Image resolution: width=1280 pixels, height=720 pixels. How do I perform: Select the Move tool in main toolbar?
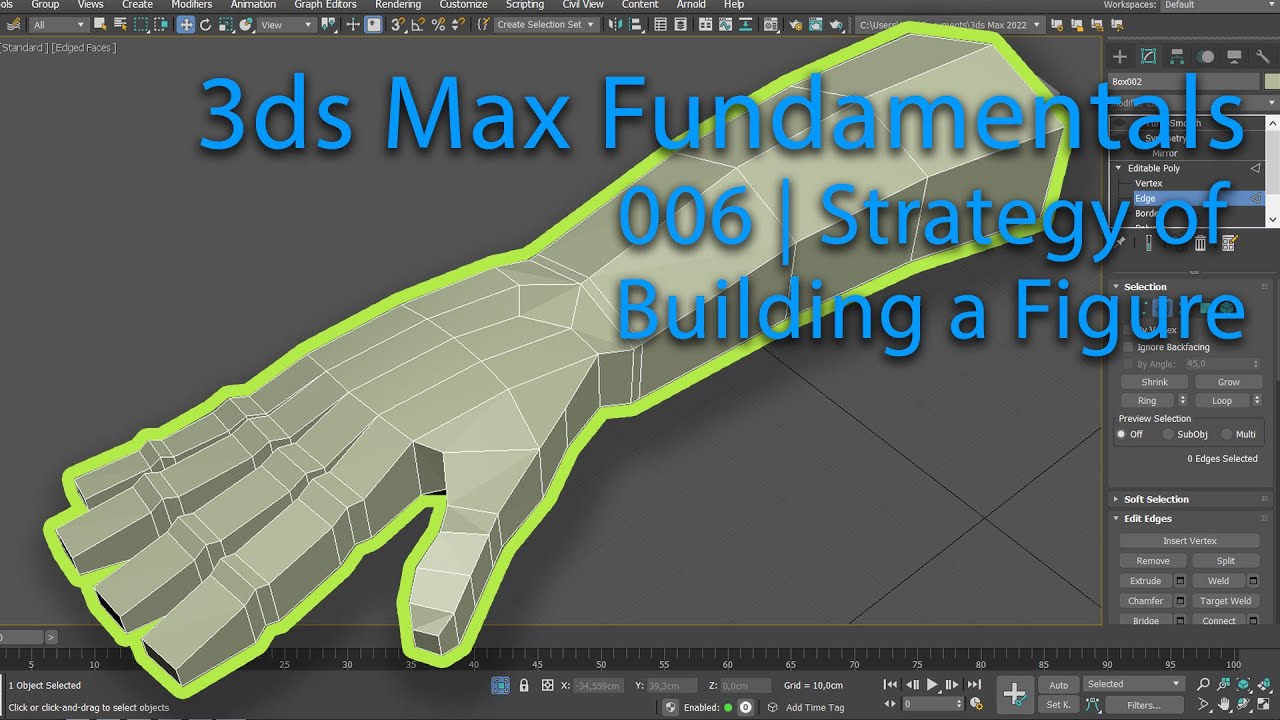point(186,25)
